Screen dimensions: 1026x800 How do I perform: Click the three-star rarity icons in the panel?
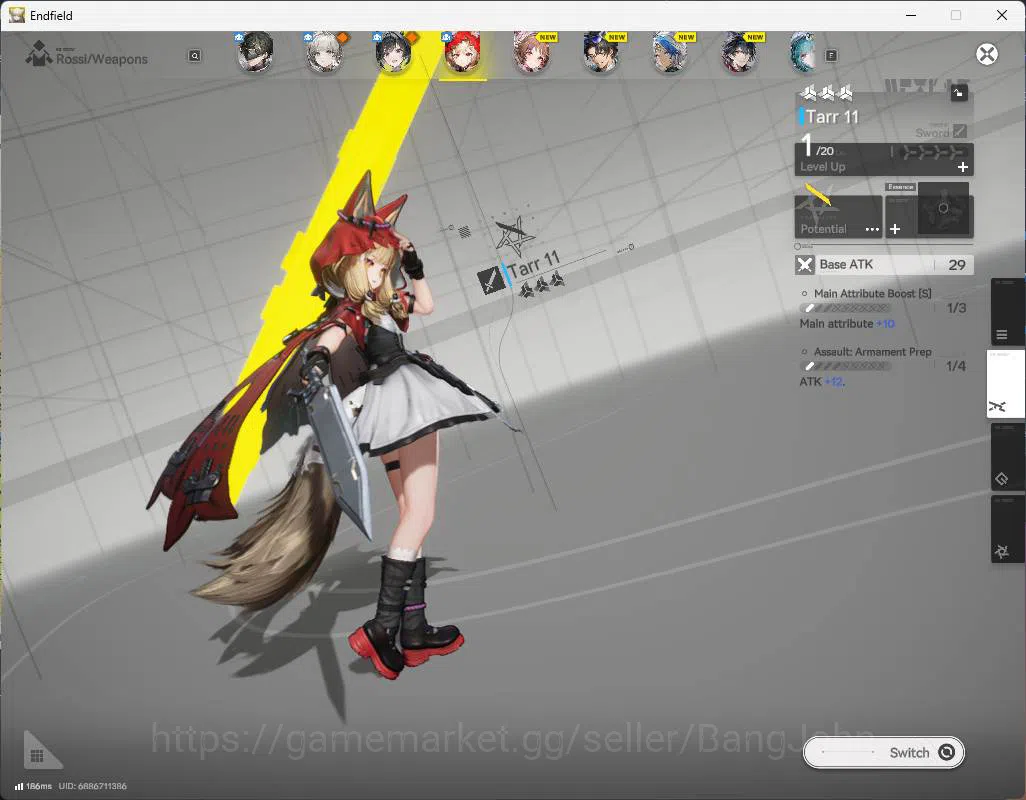(827, 94)
